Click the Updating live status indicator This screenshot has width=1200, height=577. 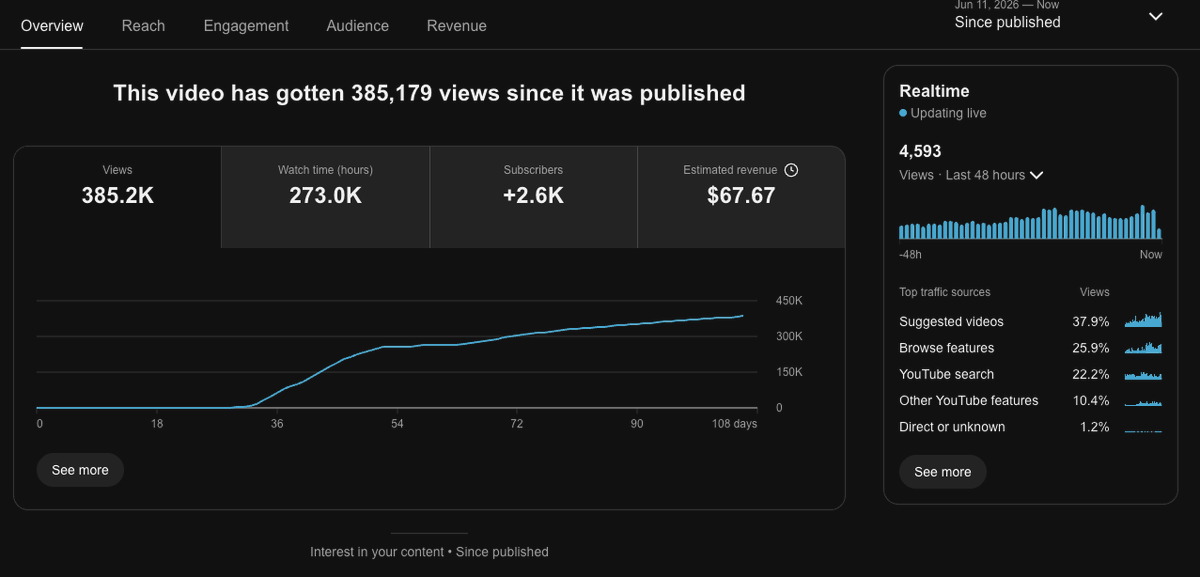pos(943,113)
